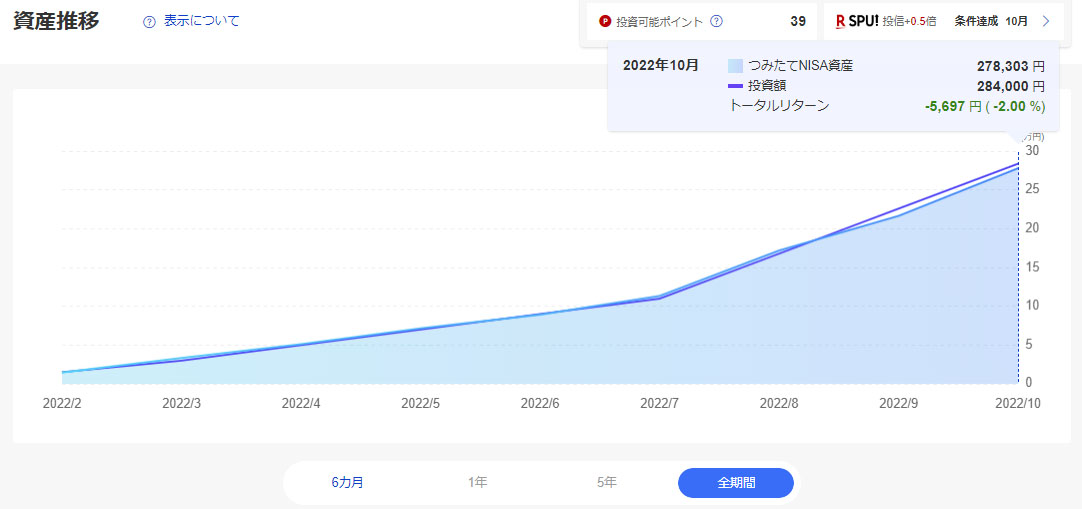The image size is (1082, 509).
Task: Click the 2022/7 x-axis label
Action: point(659,404)
